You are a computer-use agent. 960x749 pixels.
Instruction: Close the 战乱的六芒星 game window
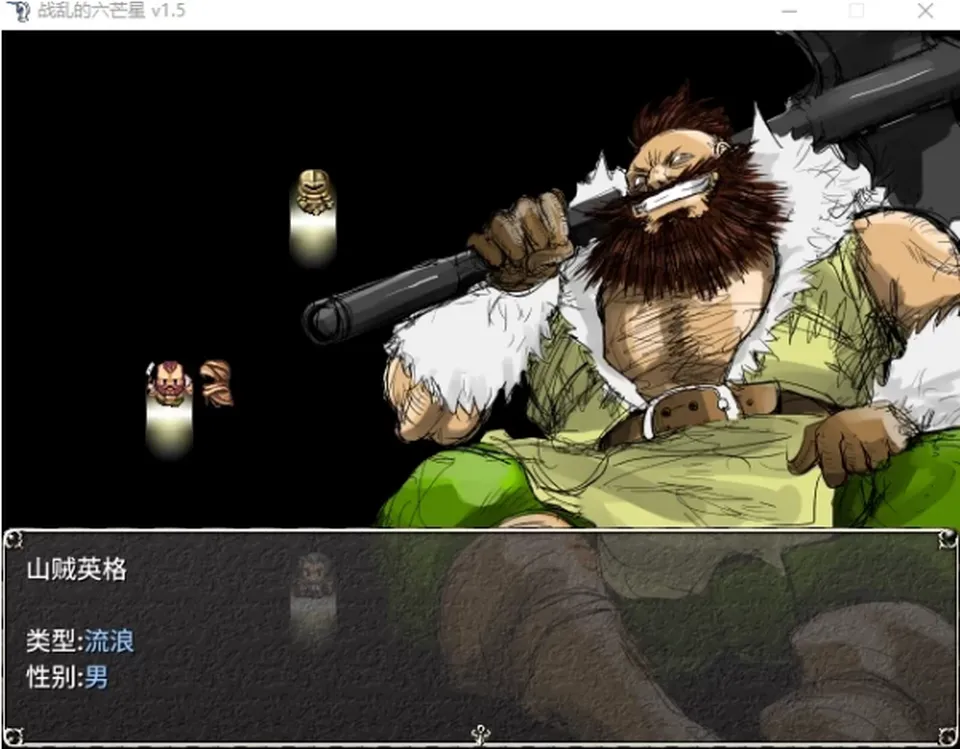coord(925,11)
